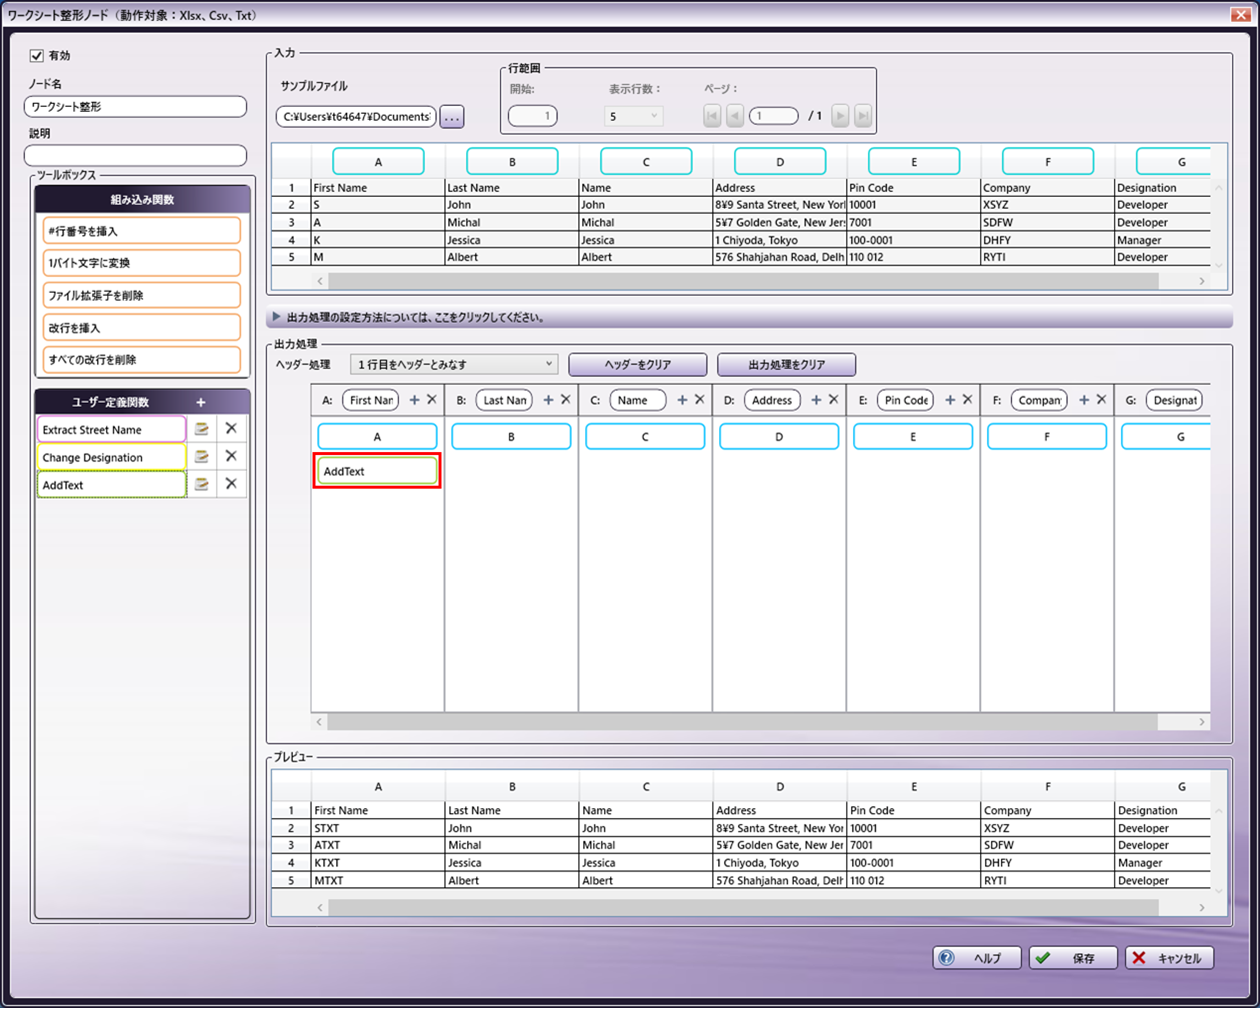This screenshot has height=1015, width=1260.
Task: Add column after A First Name
Action: [x=414, y=400]
